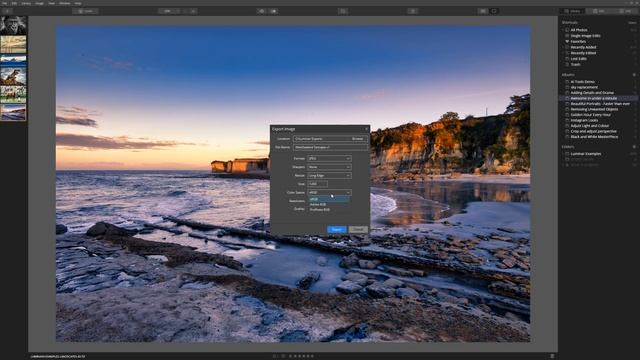Open Single Image Edits shortcut
The height and width of the screenshot is (360, 640).
tap(585, 36)
